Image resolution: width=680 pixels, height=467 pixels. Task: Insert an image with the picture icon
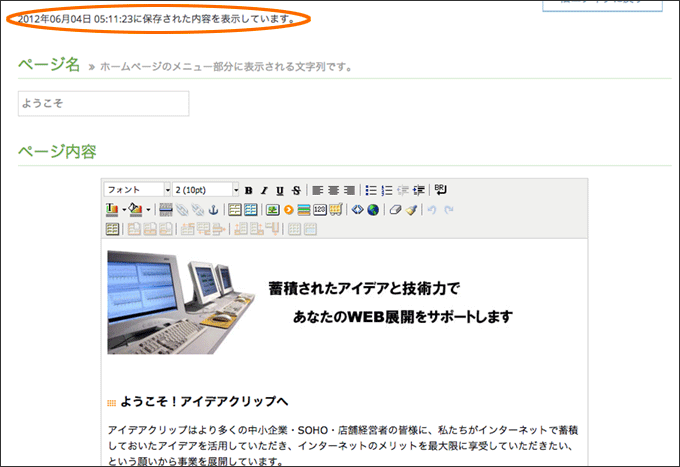click(x=272, y=210)
